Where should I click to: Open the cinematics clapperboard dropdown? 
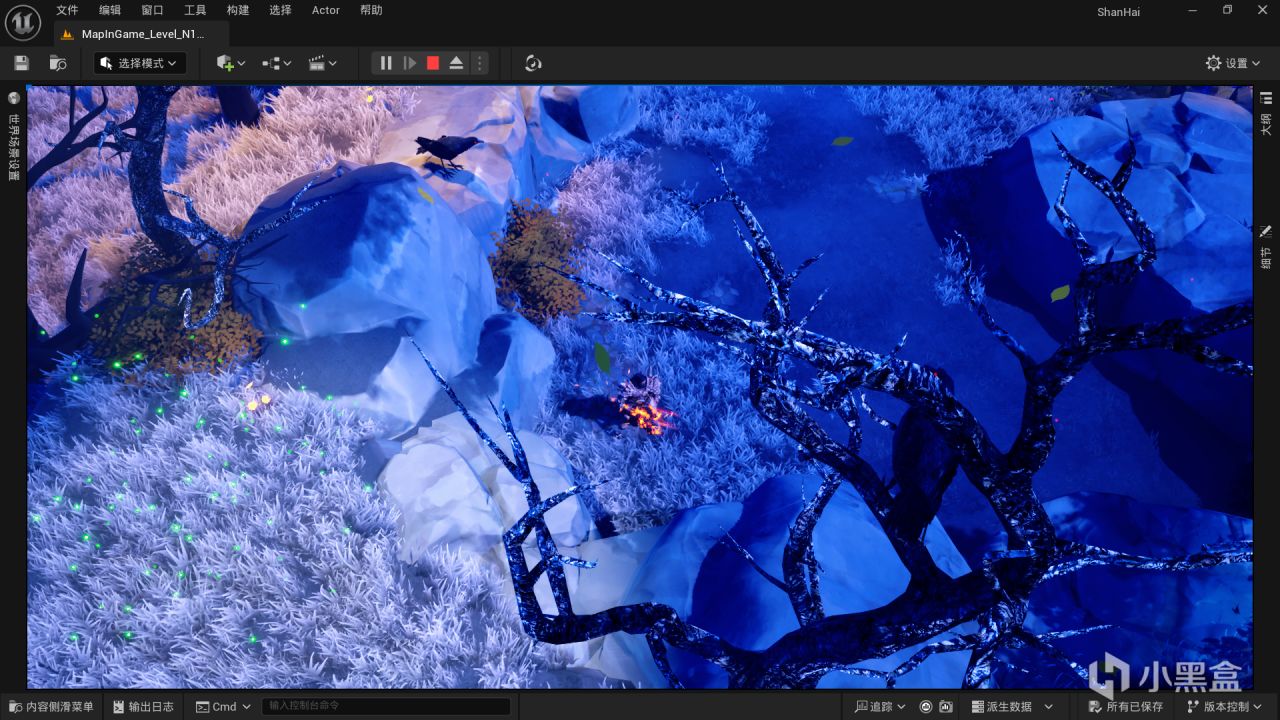323,63
